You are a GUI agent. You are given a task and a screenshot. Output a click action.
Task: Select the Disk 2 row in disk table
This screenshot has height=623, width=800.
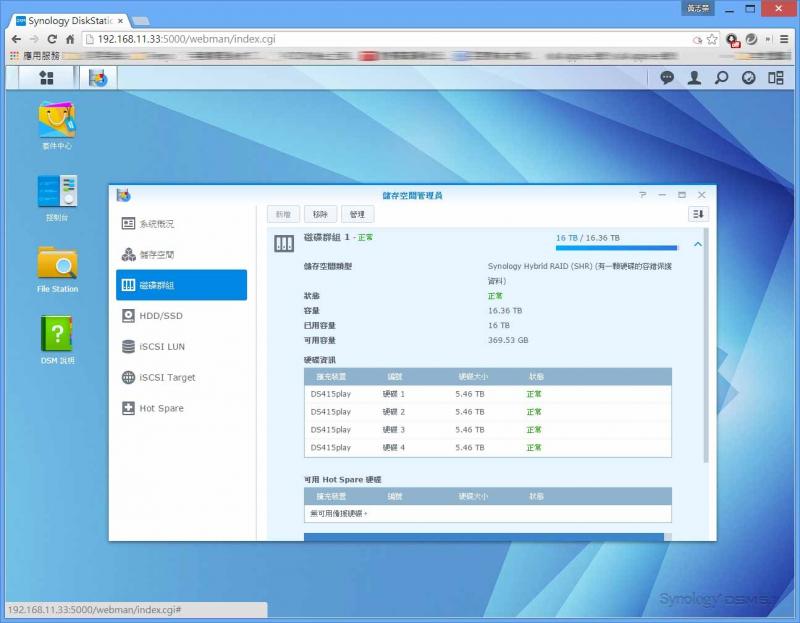[x=487, y=412]
